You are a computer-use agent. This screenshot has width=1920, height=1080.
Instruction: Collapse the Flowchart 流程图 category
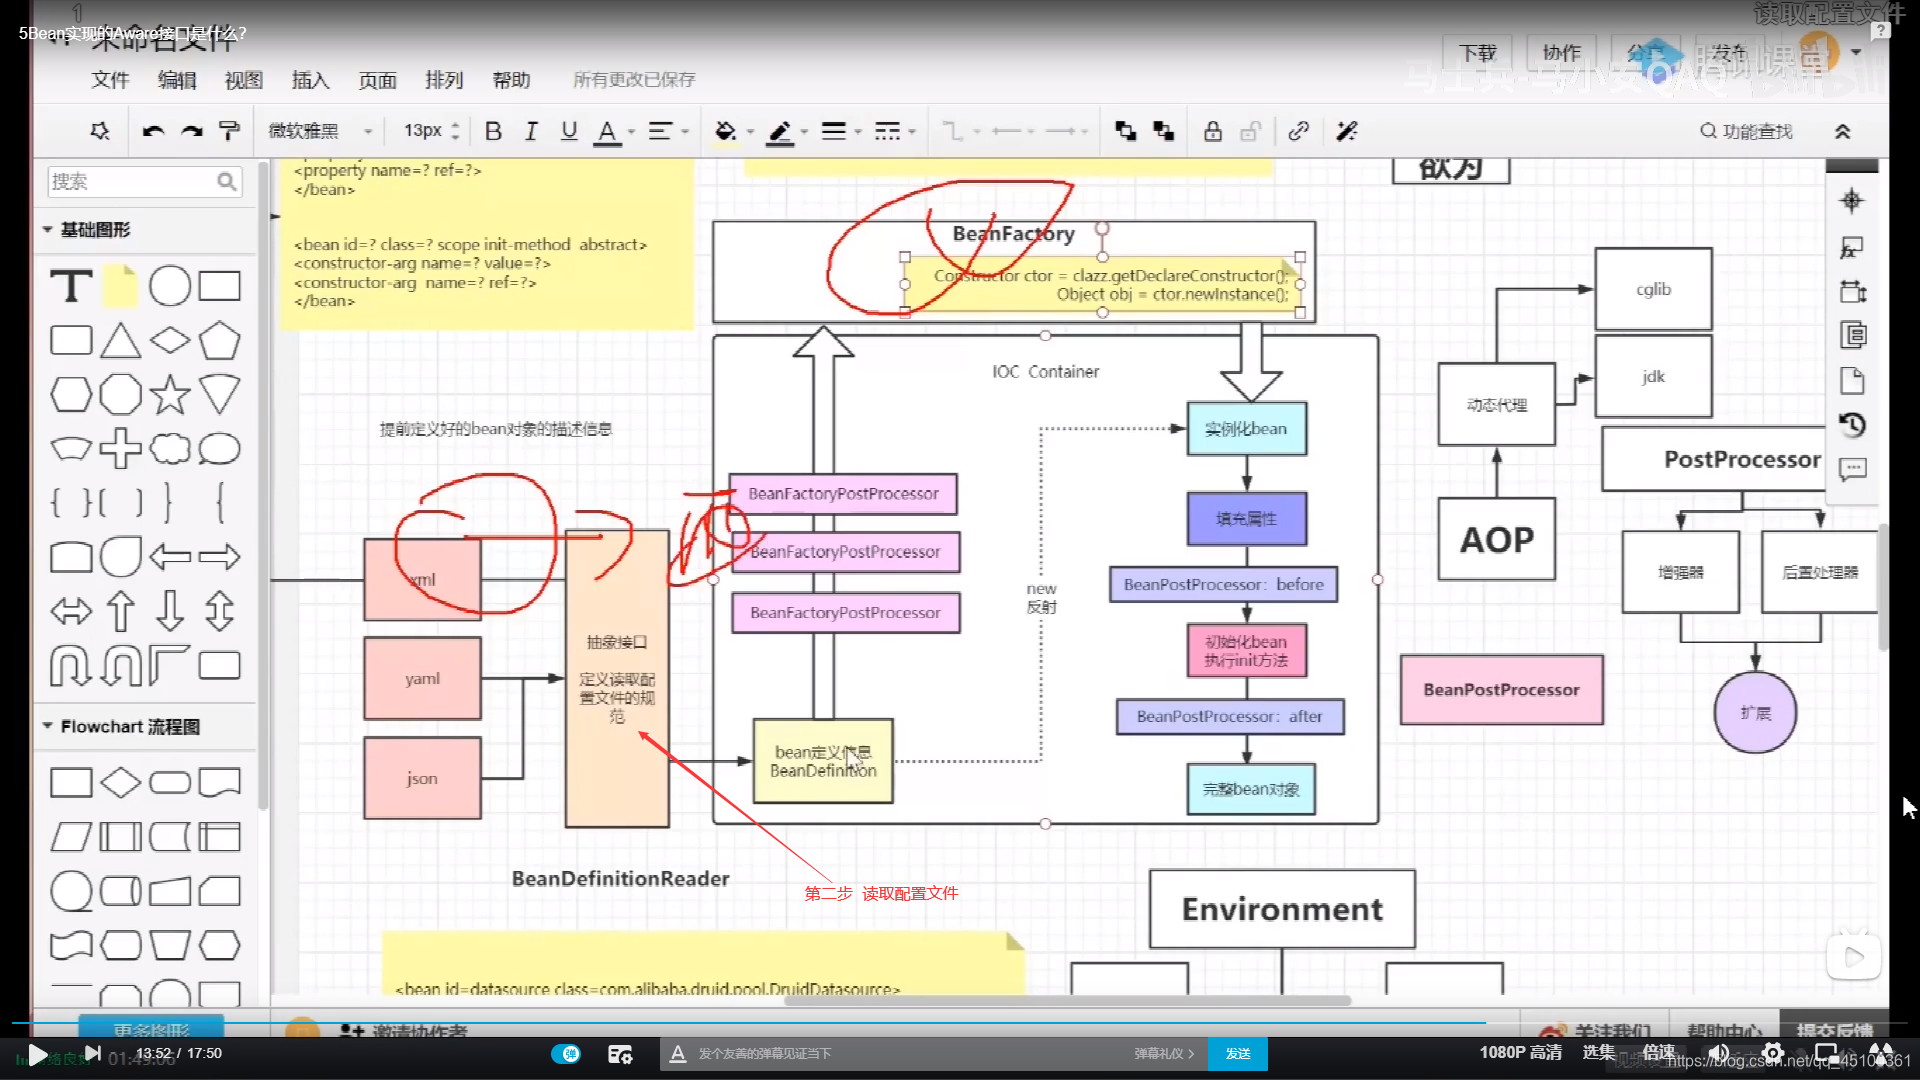coord(47,726)
